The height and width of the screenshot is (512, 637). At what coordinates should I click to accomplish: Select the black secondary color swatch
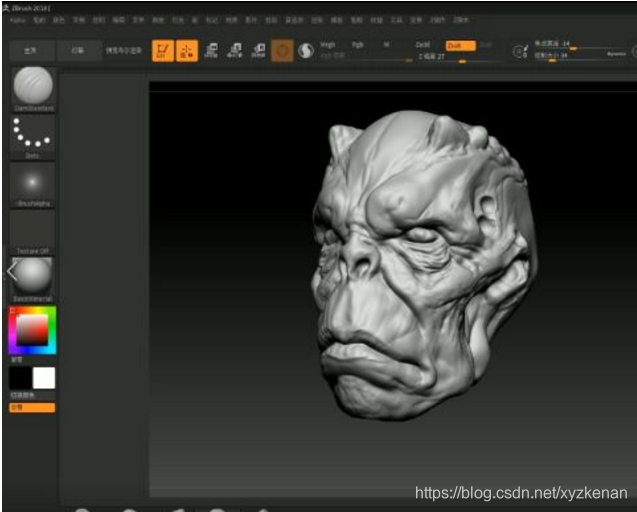(20, 378)
